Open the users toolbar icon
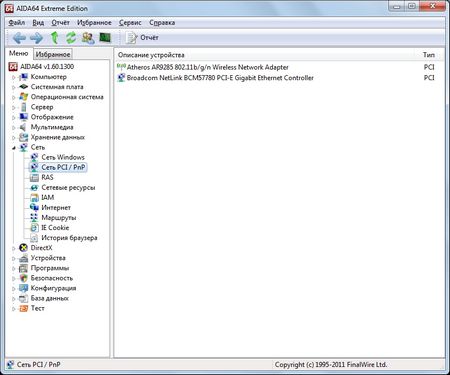Image resolution: width=450 pixels, height=375 pixels. pyautogui.click(x=88, y=38)
